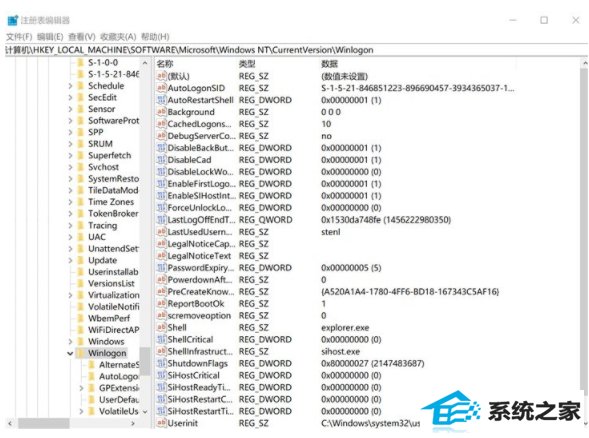Viewport: 589px width, 438px height.
Task: Expand the GPExtensions subkey arrow
Action: pos(81,388)
